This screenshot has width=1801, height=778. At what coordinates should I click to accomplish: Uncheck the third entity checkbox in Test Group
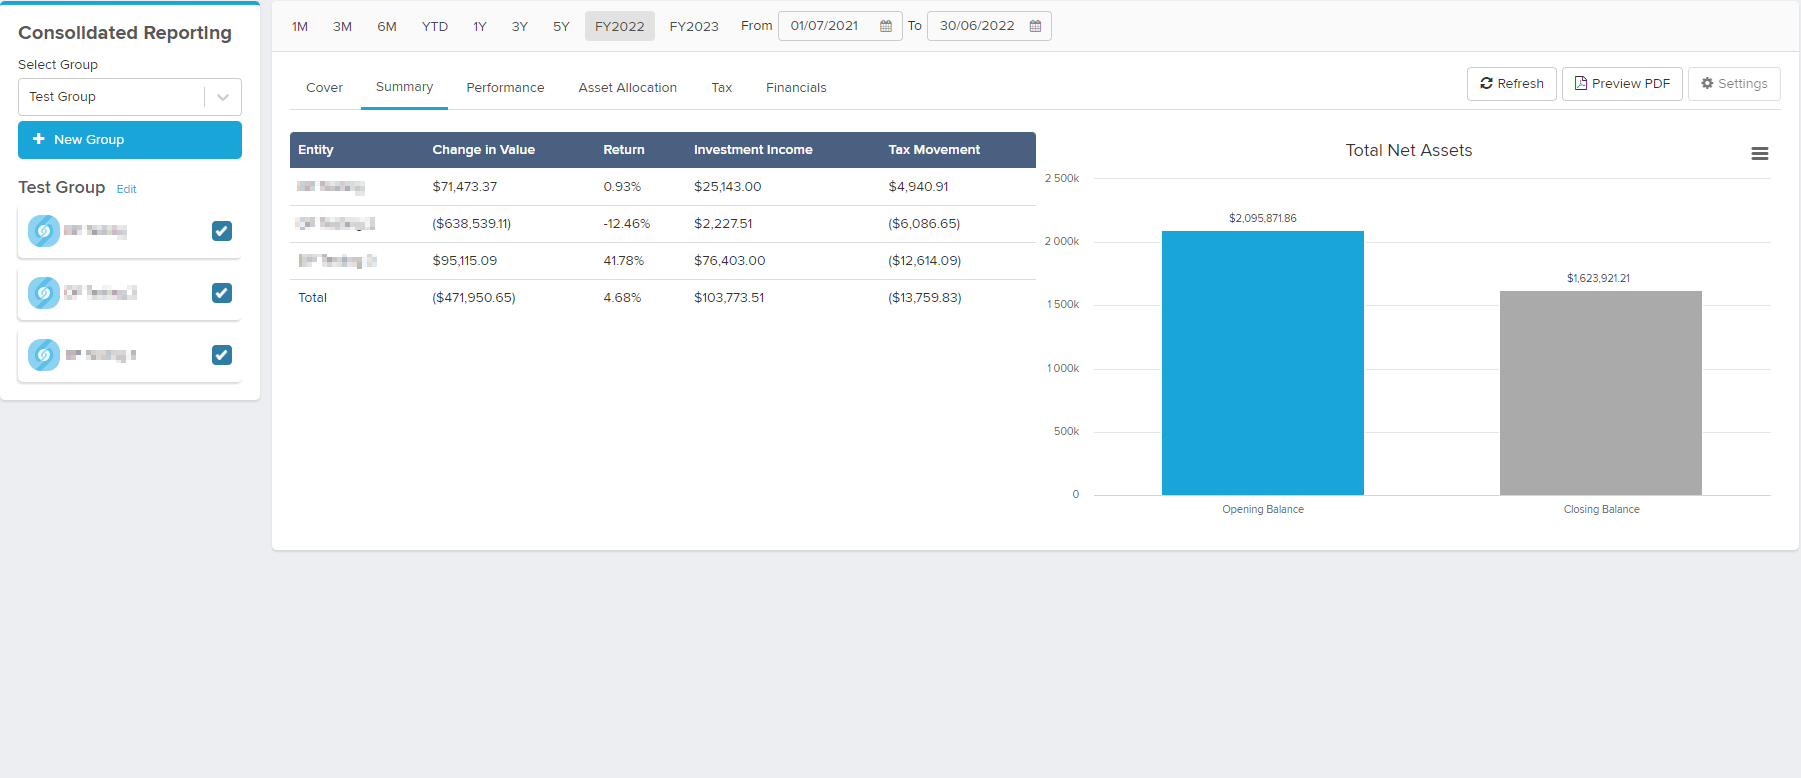pos(222,355)
